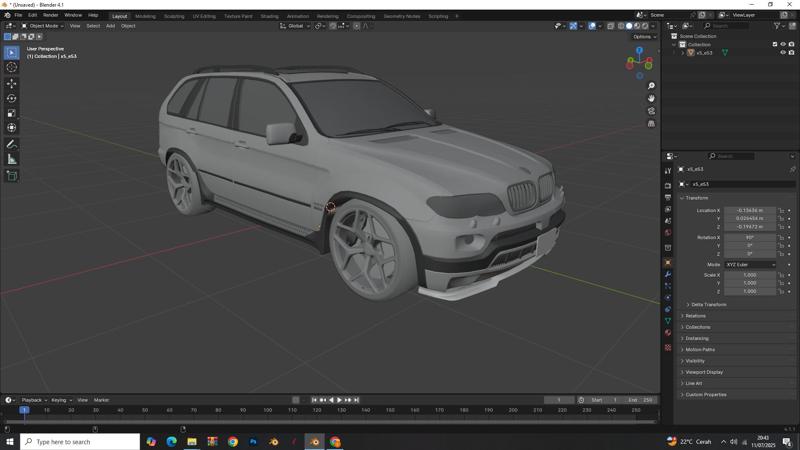This screenshot has width=800, height=450.
Task: Select the Move tool
Action: coord(11,83)
